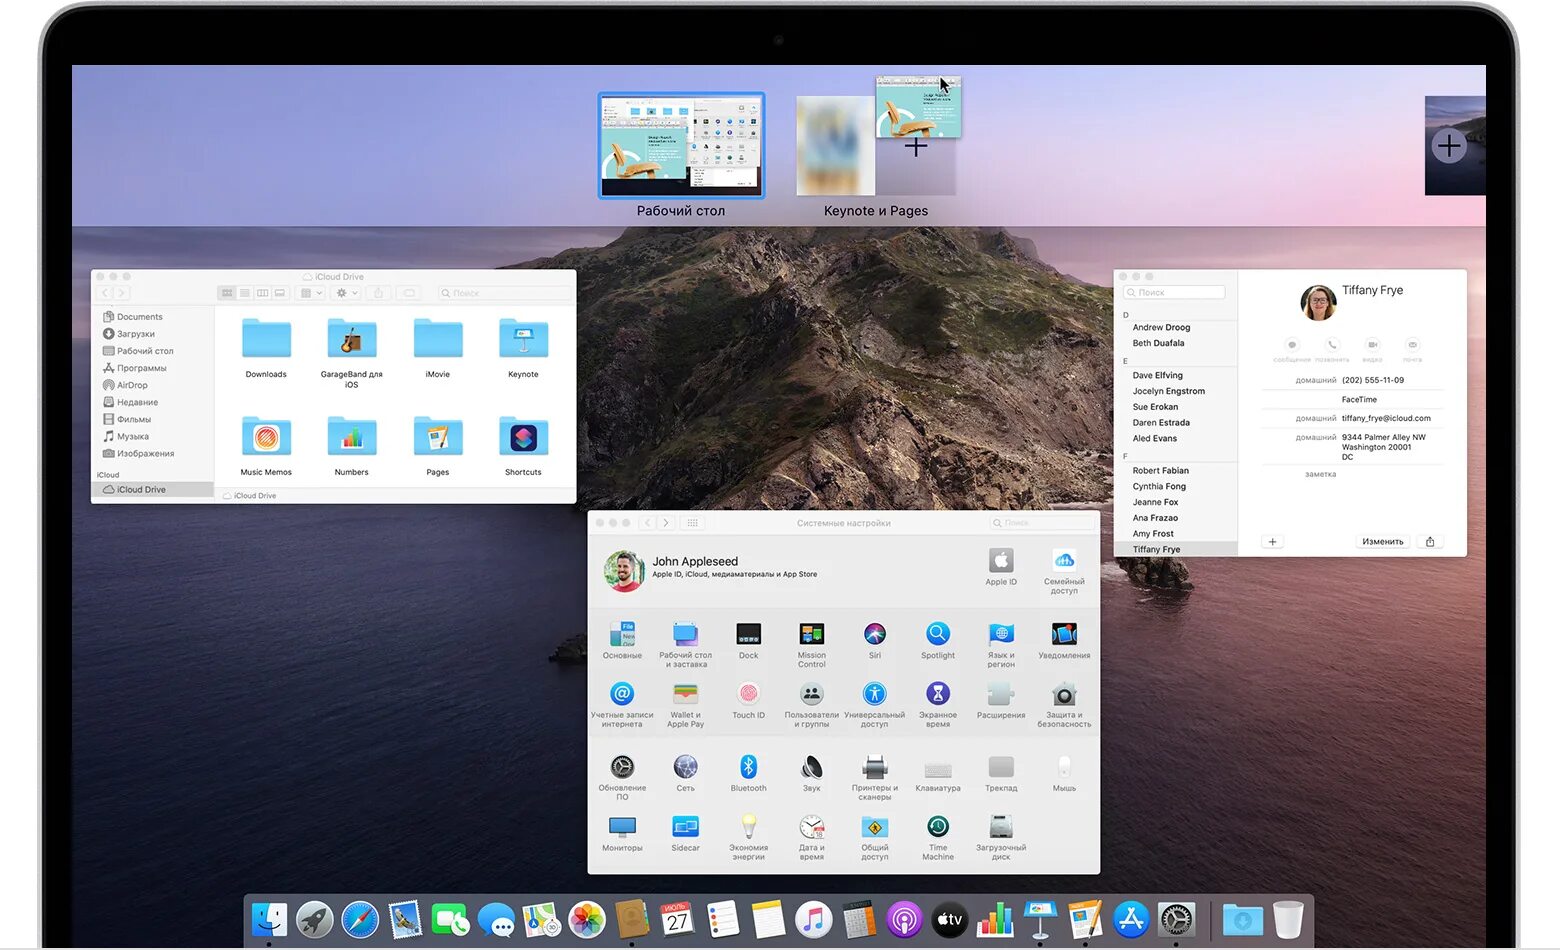The width and height of the screenshot is (1560, 950).
Task: Open the Siri preference pane
Action: coord(874,641)
